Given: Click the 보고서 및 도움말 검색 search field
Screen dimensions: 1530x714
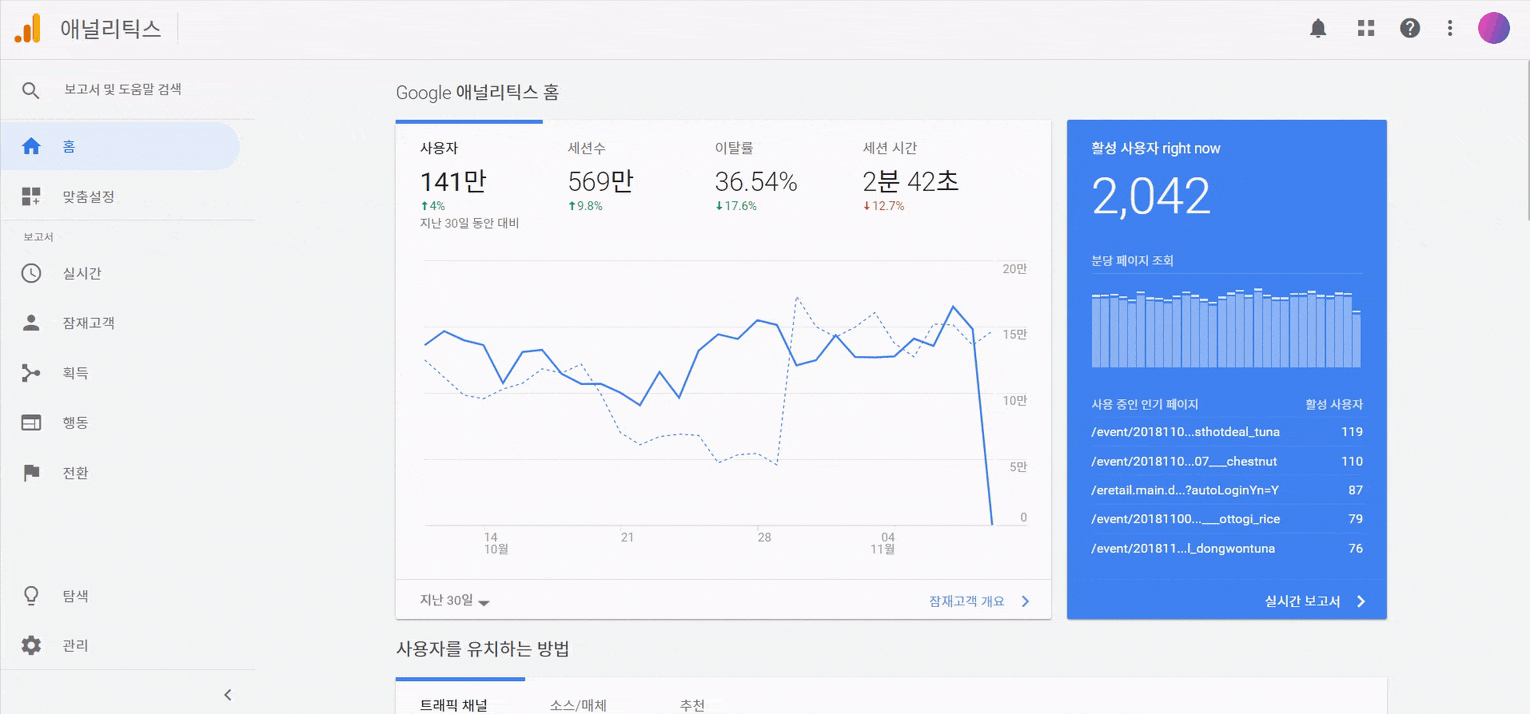Looking at the screenshot, I should point(123,89).
